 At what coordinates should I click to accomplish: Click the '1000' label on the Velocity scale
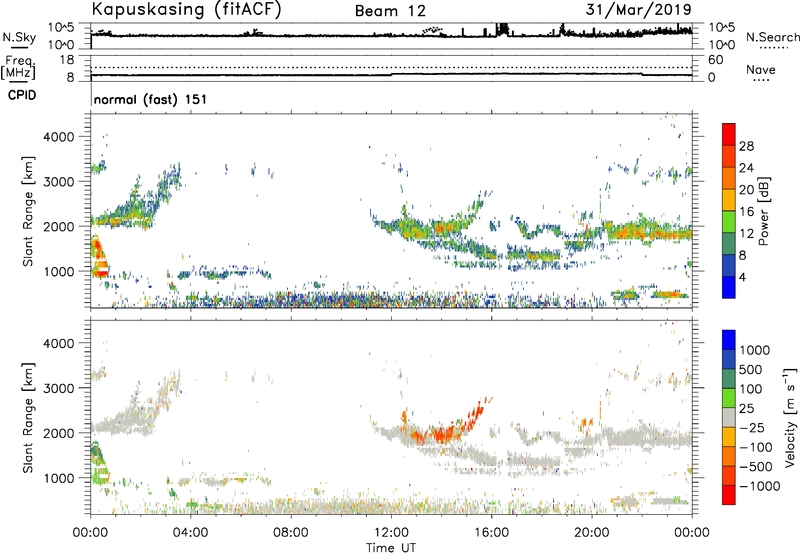(755, 350)
